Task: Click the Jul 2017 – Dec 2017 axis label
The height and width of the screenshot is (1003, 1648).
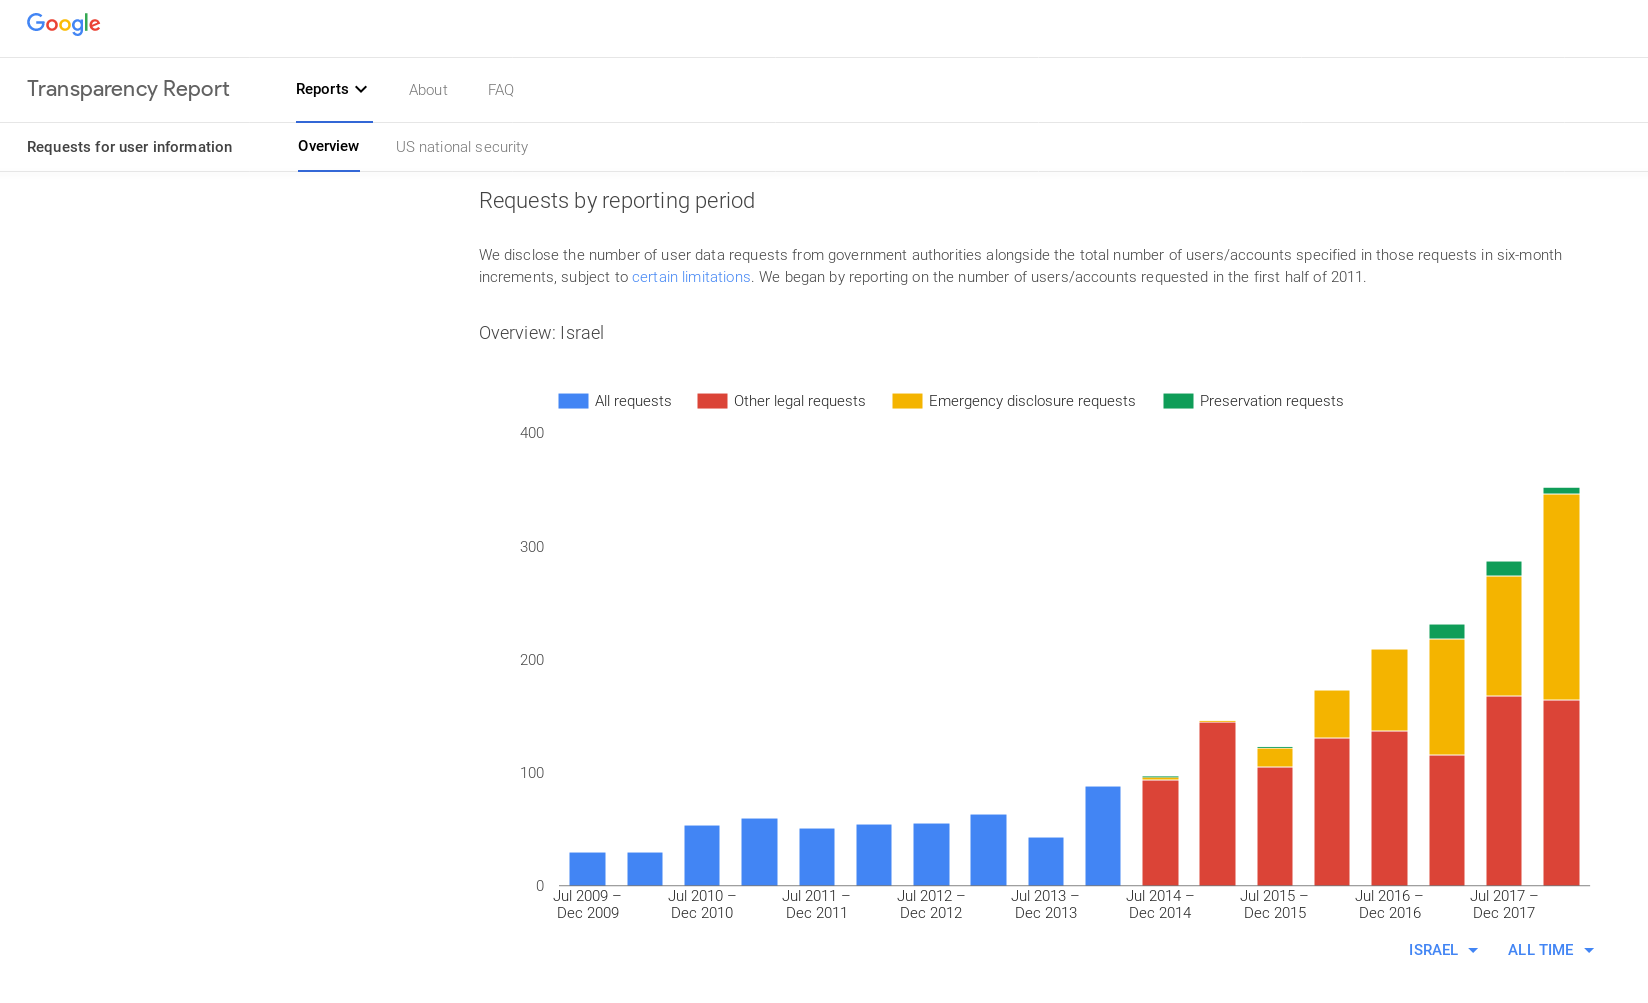Action: (1504, 904)
